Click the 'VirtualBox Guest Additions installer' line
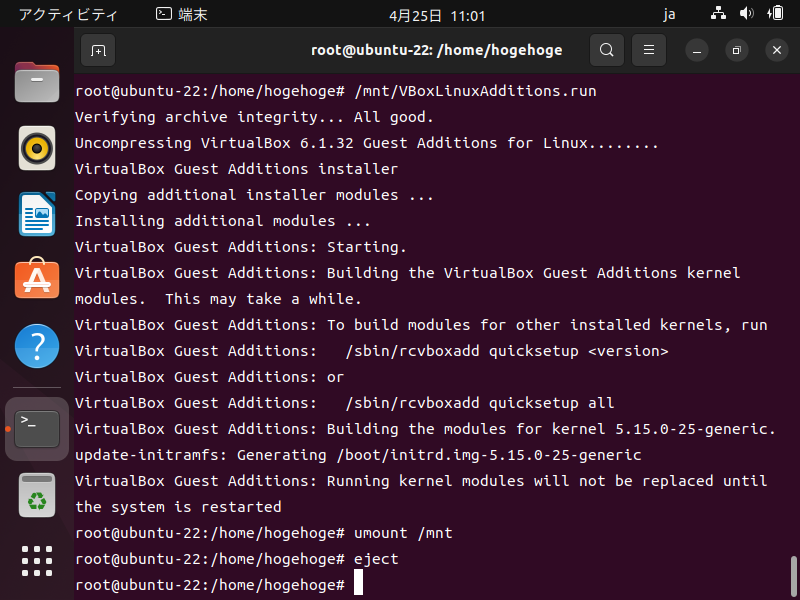Viewport: 800px width, 600px height. click(x=236, y=169)
